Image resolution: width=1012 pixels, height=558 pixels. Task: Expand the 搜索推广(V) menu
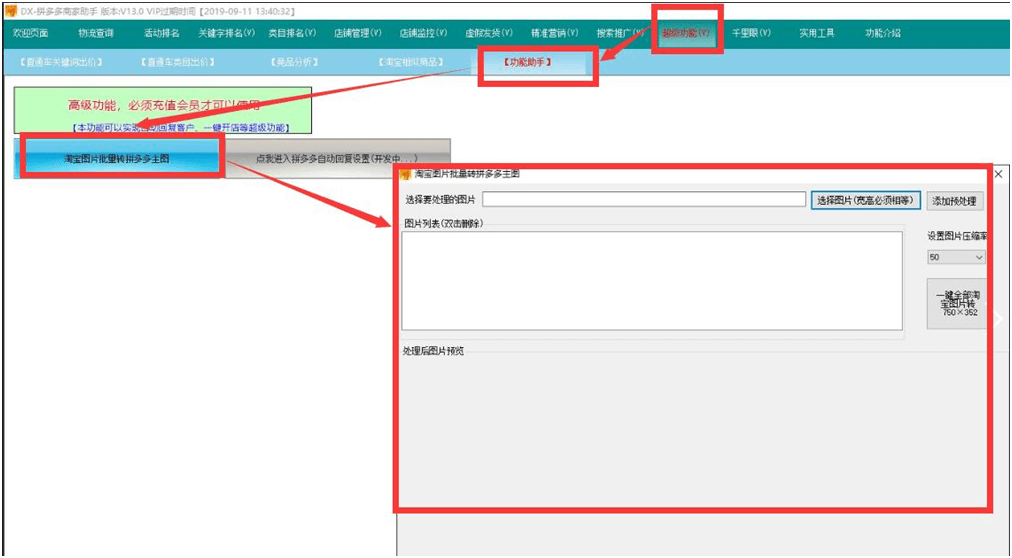pyautogui.click(x=620, y=33)
